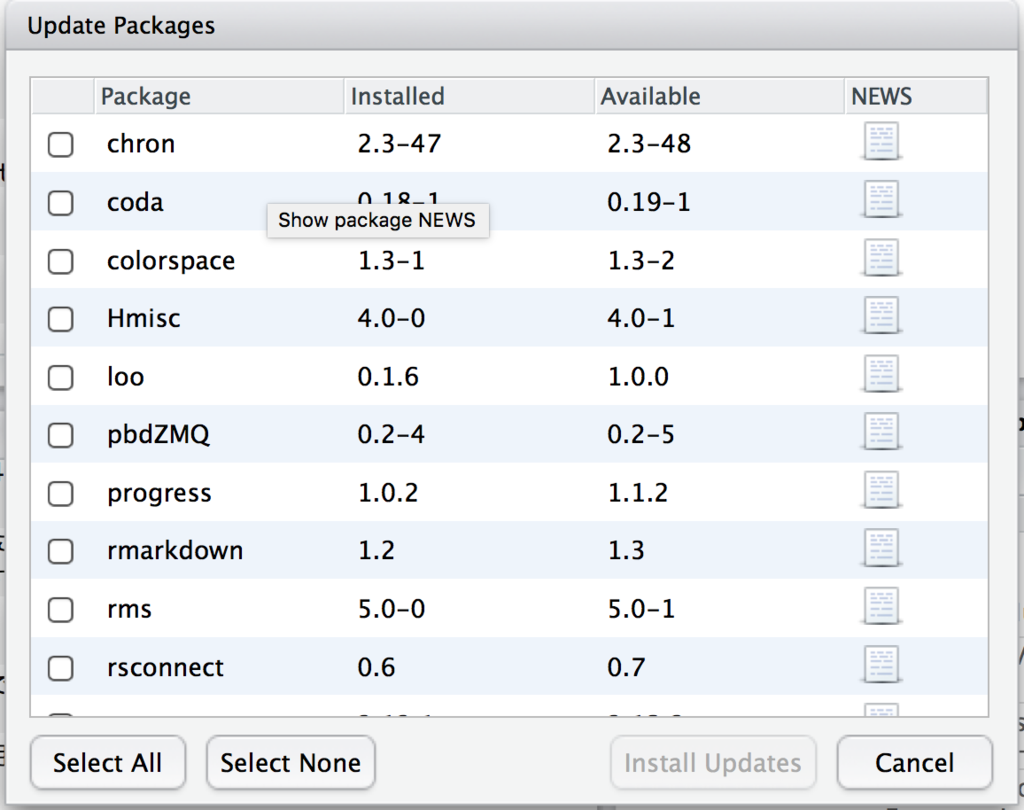Show NEWS for colorspace package
The width and height of the screenshot is (1024, 810).
tap(882, 257)
